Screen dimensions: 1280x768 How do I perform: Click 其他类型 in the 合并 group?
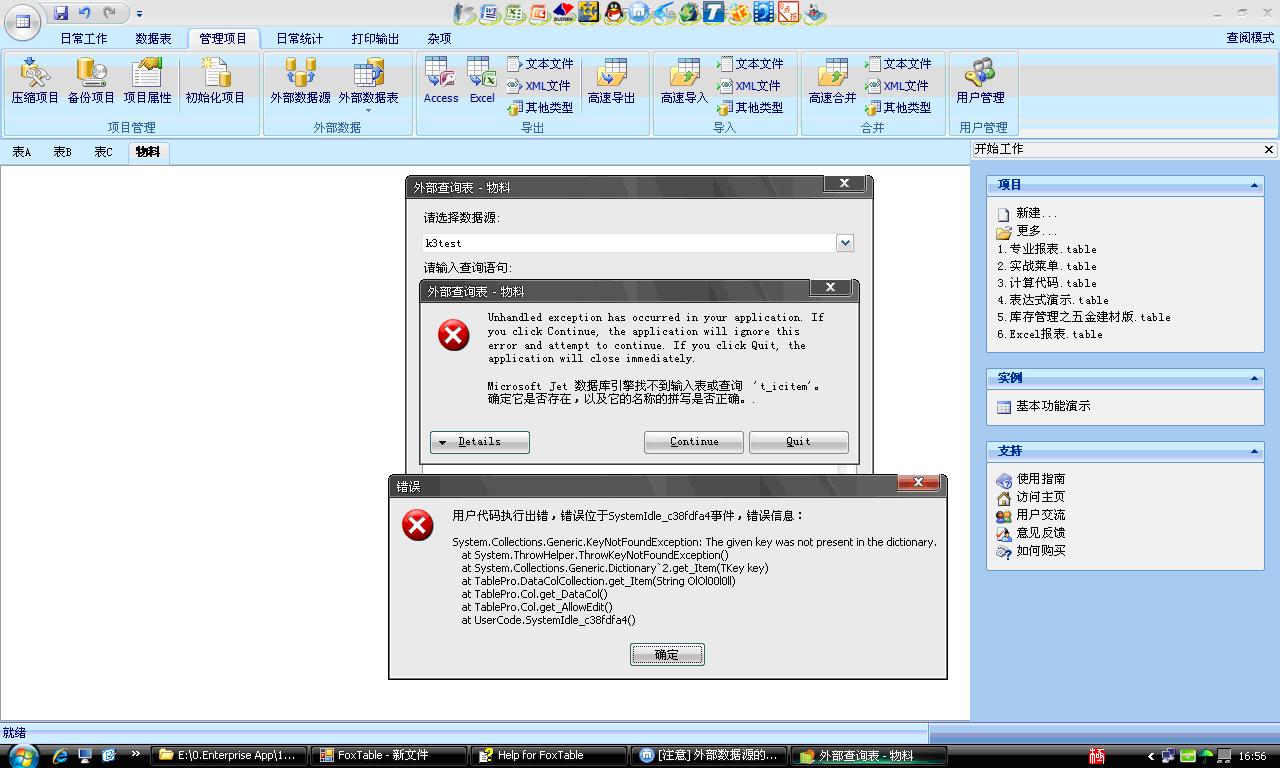[x=898, y=108]
